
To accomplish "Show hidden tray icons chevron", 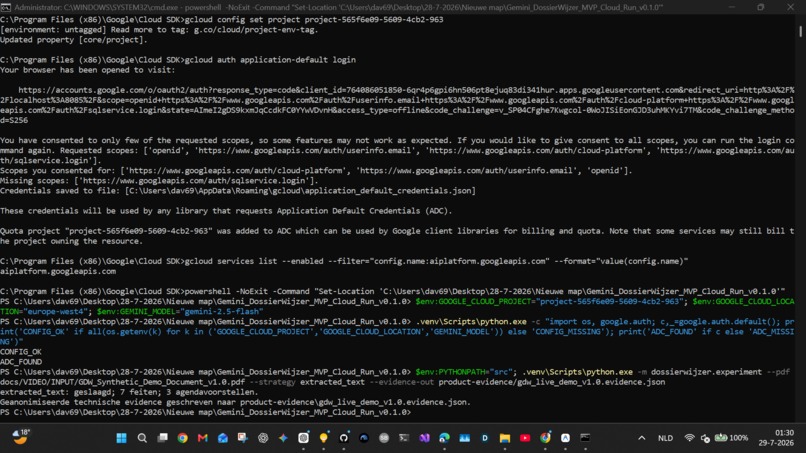I will point(642,438).
